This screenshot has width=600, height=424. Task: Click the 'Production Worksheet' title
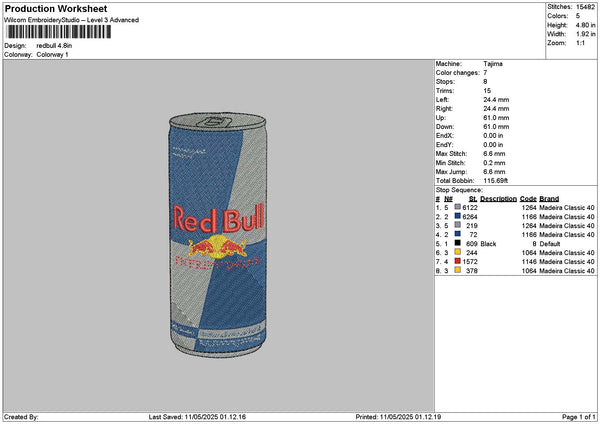tap(56, 9)
